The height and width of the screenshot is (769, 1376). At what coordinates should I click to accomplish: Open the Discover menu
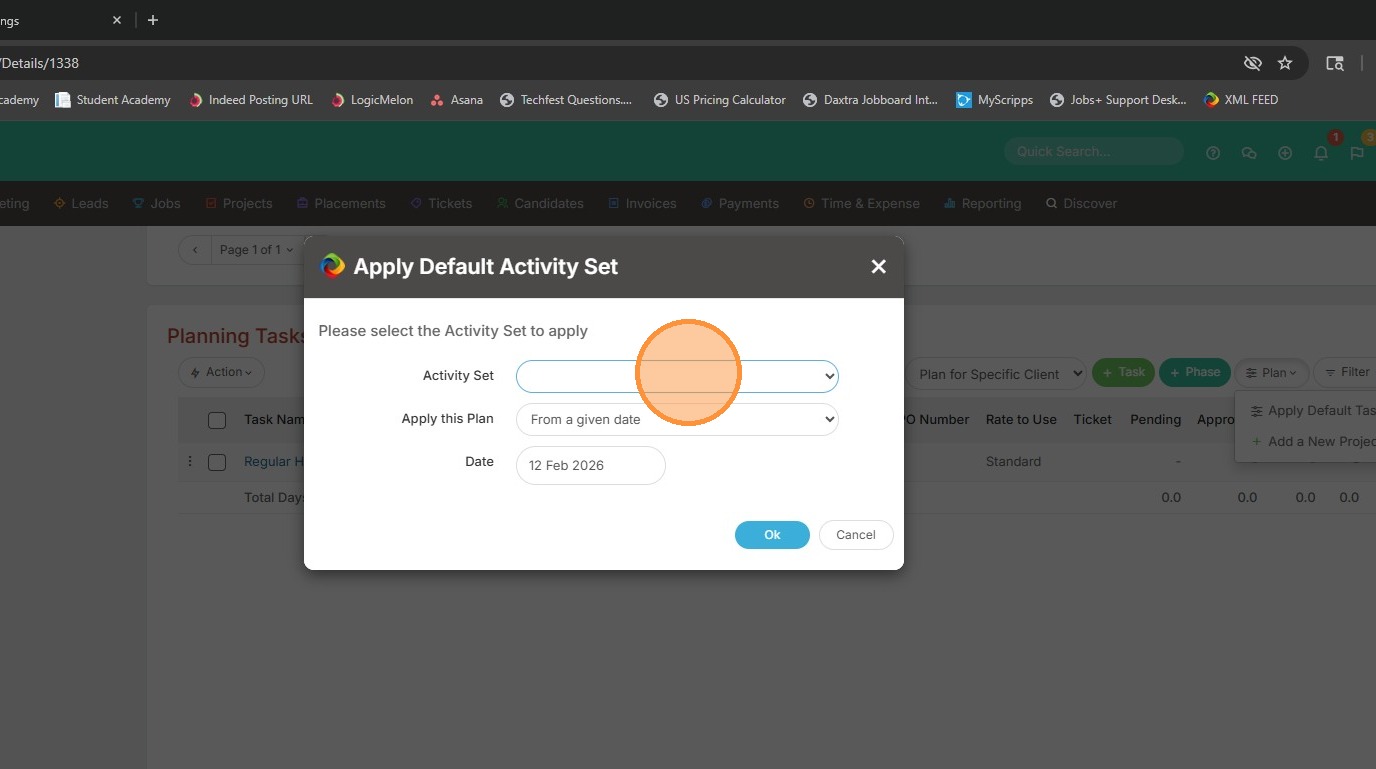[x=1081, y=203]
